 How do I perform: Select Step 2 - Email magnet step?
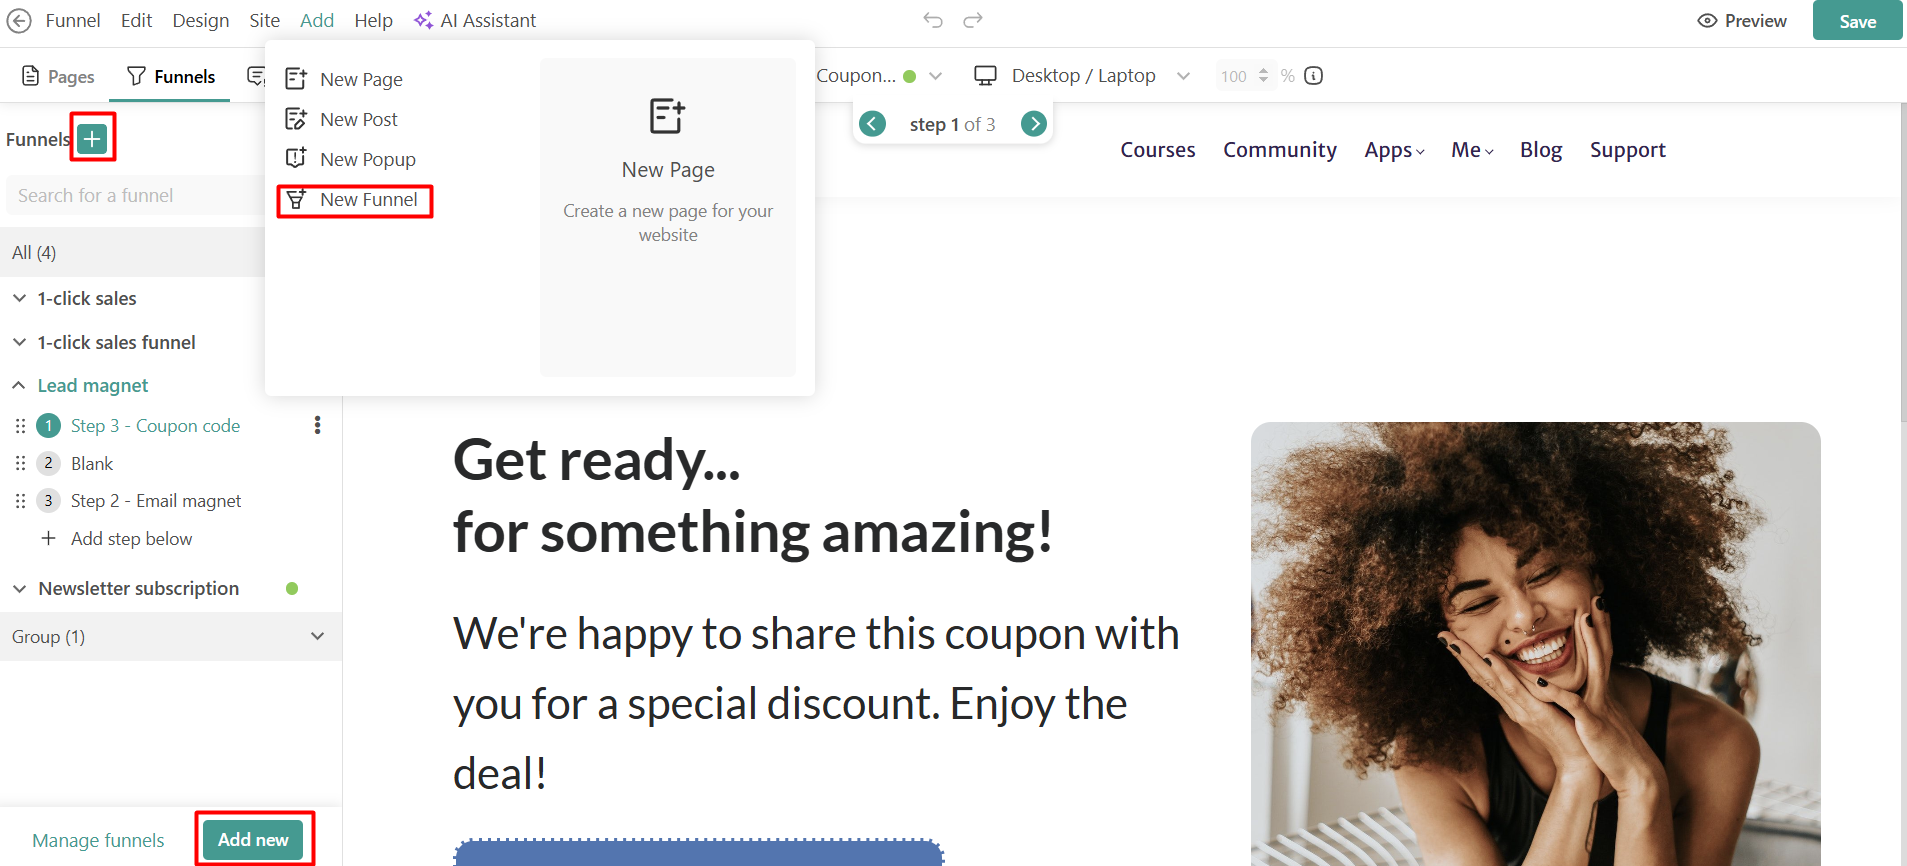coord(156,501)
